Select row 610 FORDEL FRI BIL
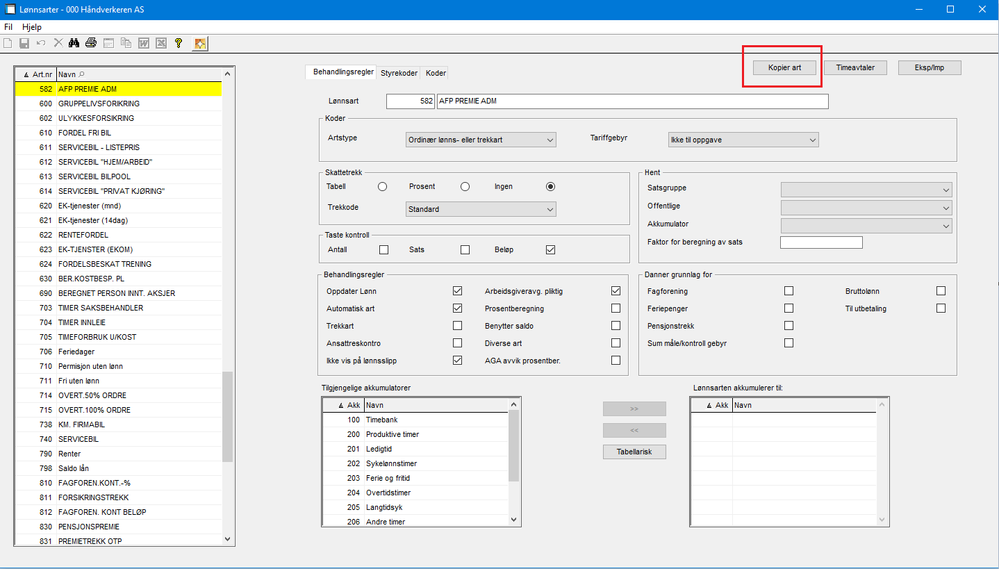The height and width of the screenshot is (569, 999). 119,133
